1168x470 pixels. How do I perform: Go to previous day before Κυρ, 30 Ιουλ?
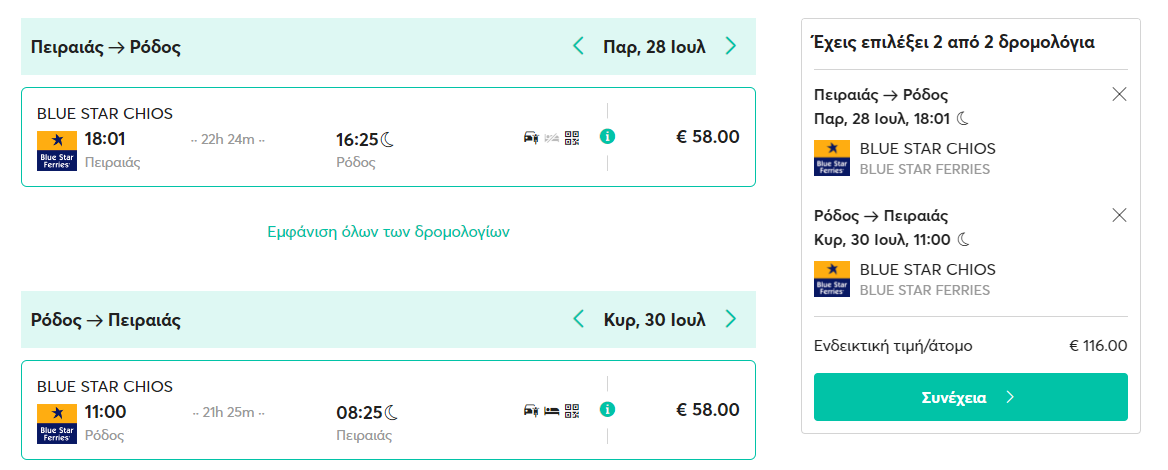[x=578, y=319]
